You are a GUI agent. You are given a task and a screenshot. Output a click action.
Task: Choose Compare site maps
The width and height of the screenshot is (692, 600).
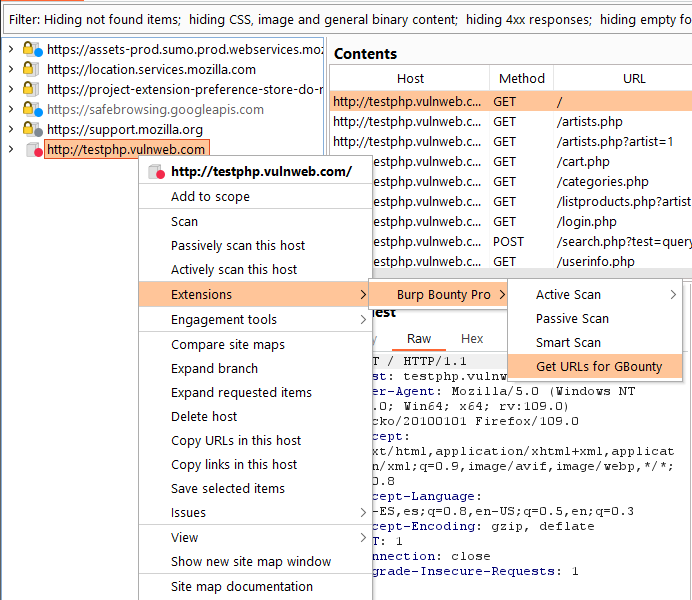point(255,345)
